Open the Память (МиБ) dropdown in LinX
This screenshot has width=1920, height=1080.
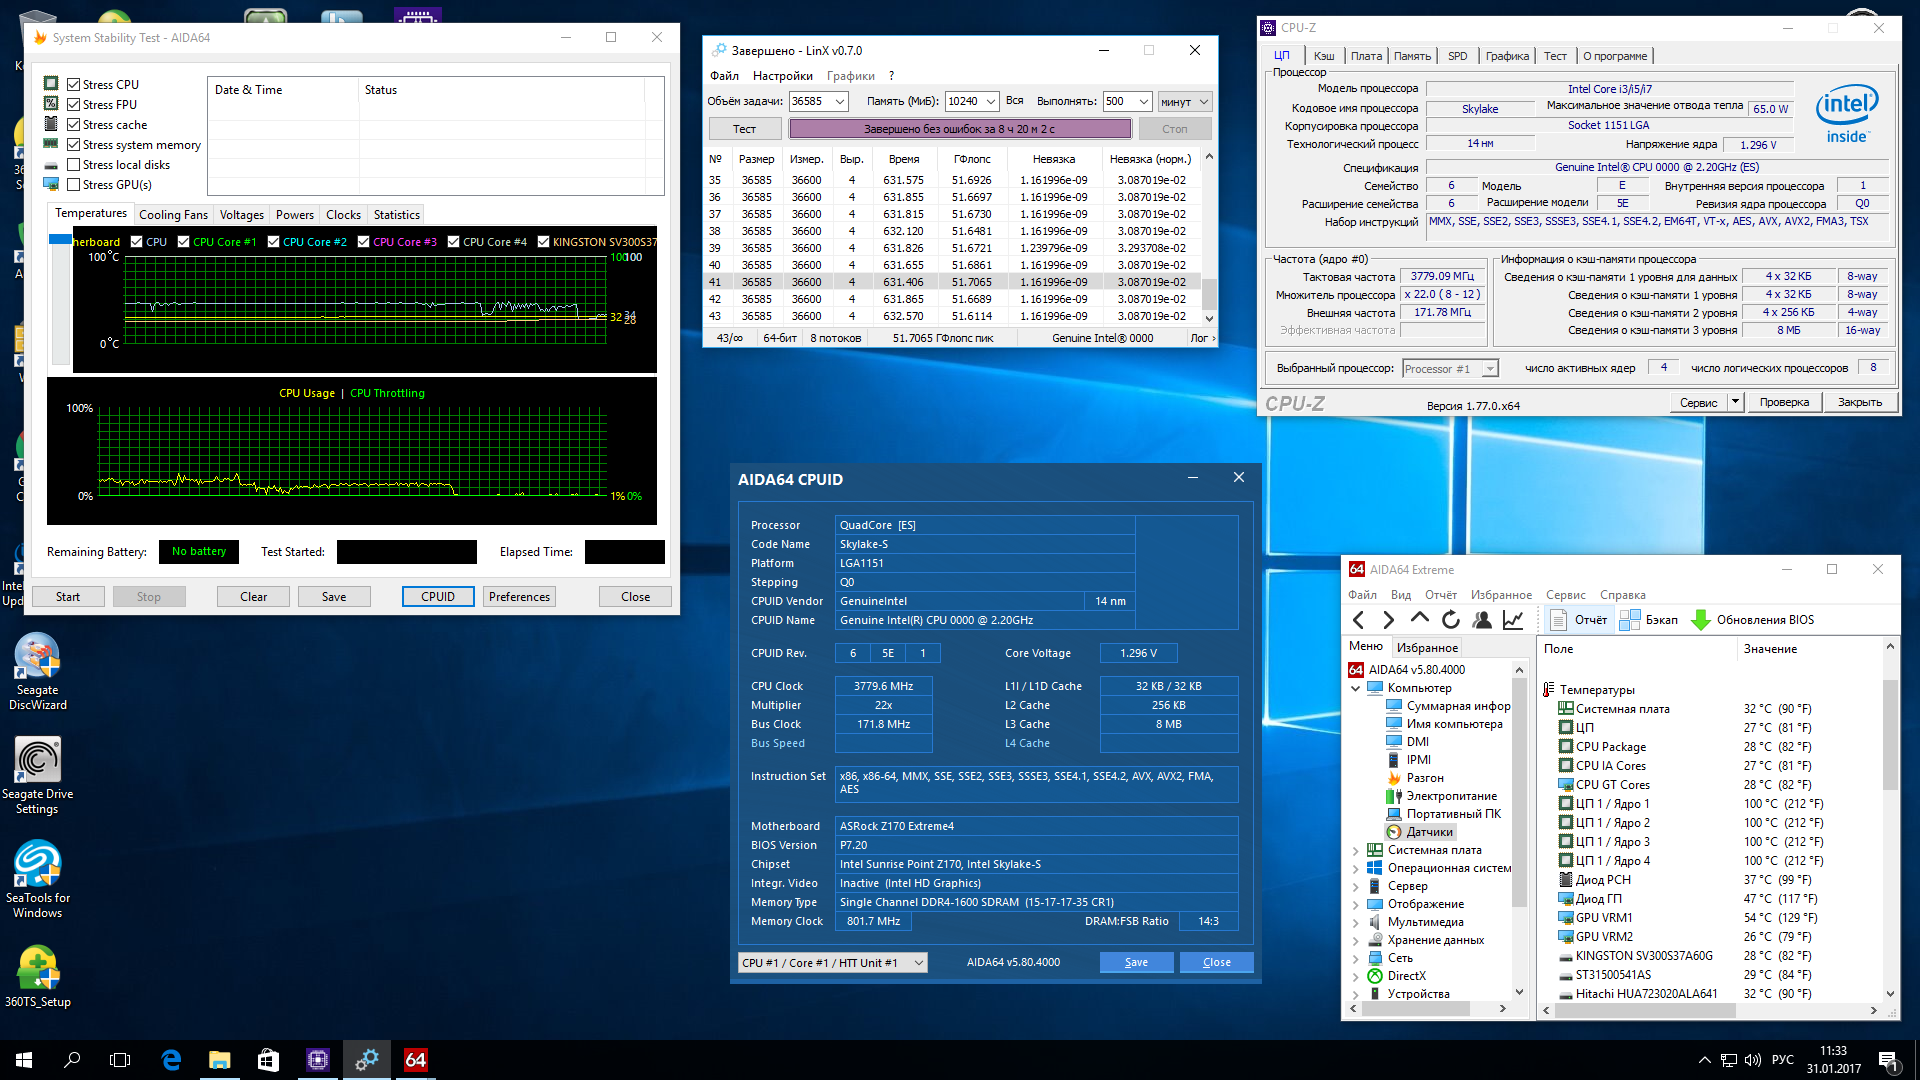(990, 102)
